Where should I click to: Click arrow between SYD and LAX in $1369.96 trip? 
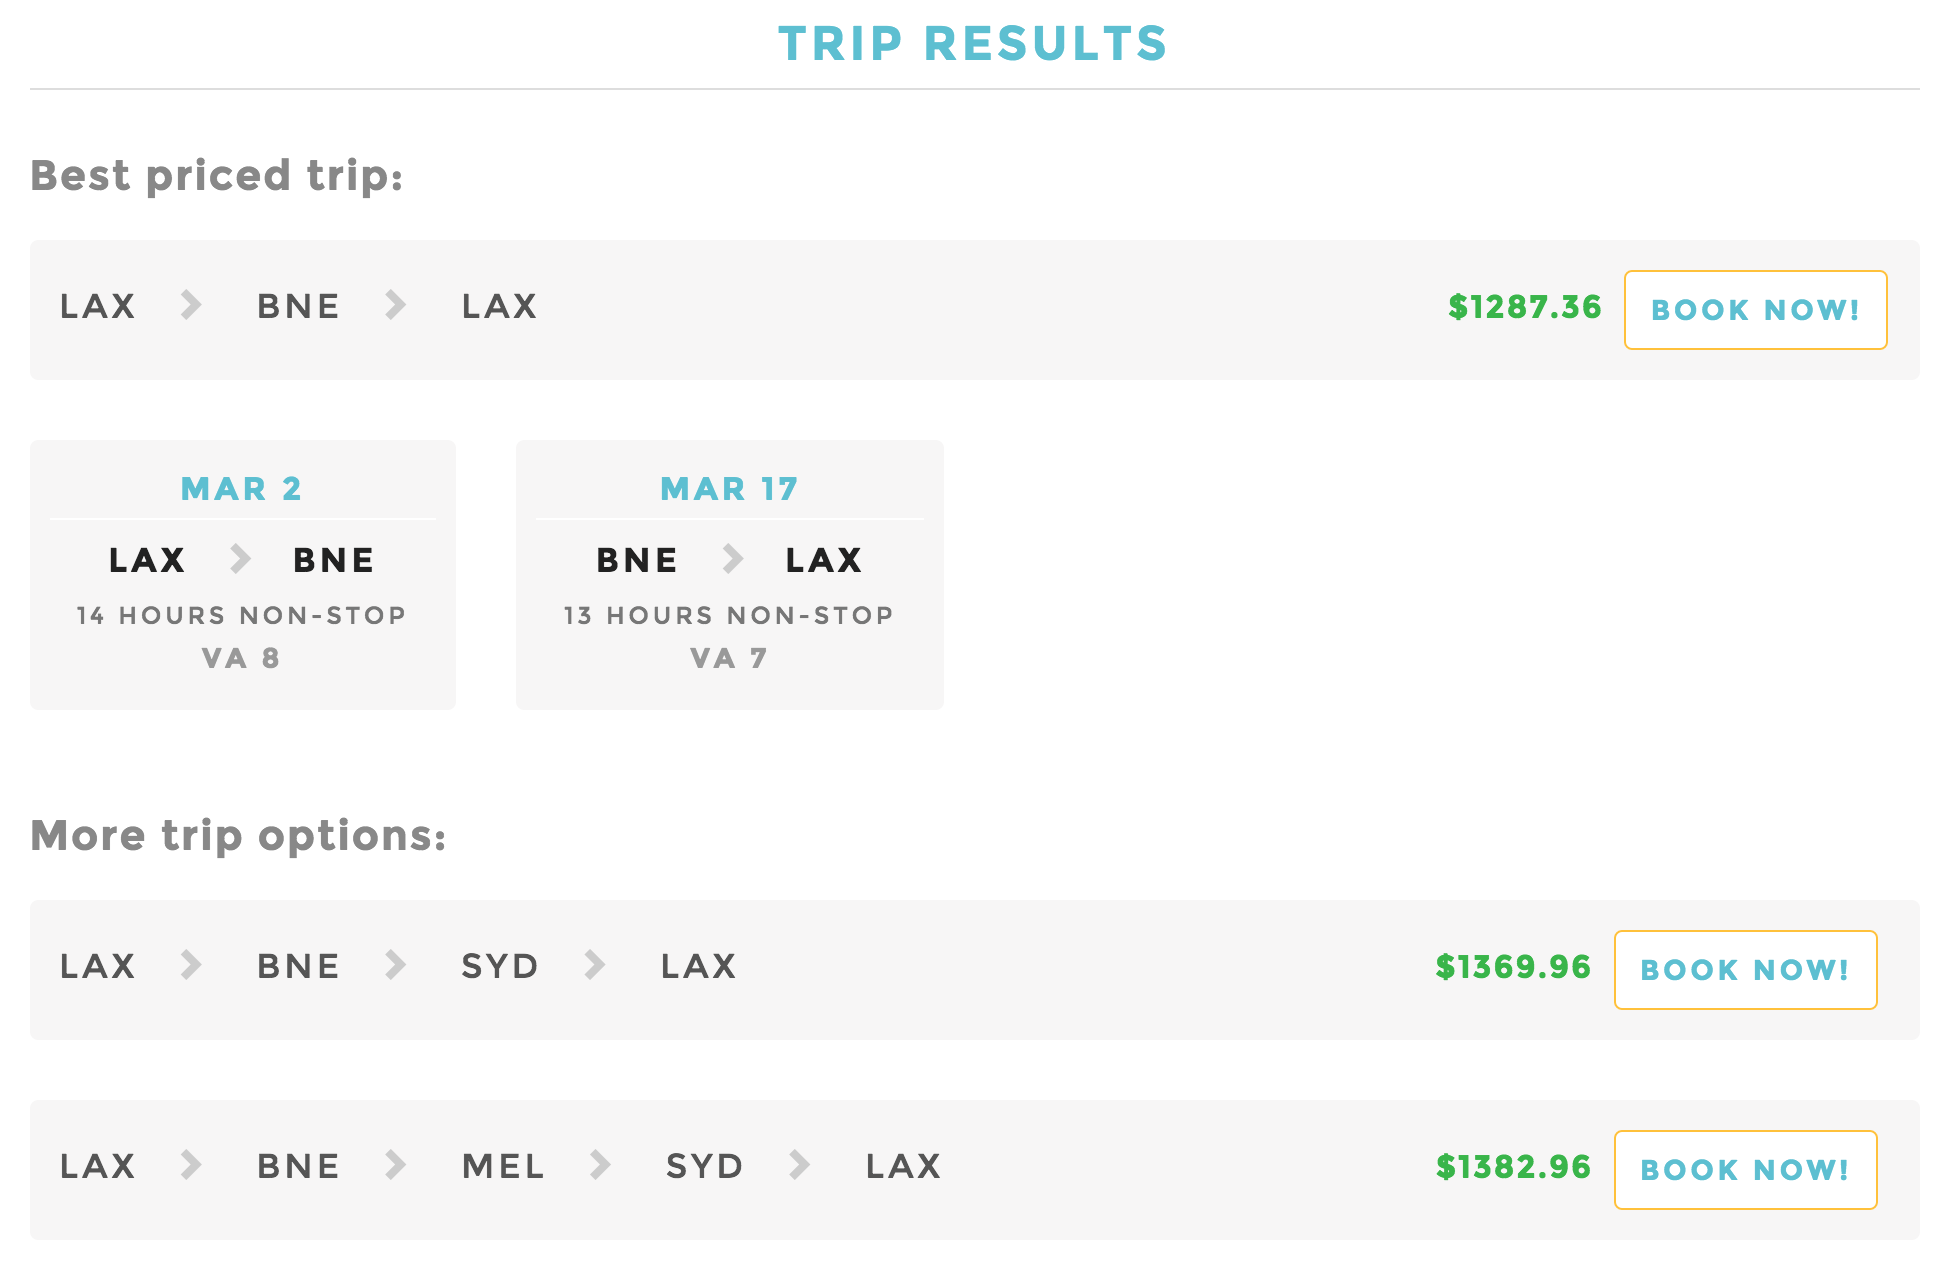595,965
